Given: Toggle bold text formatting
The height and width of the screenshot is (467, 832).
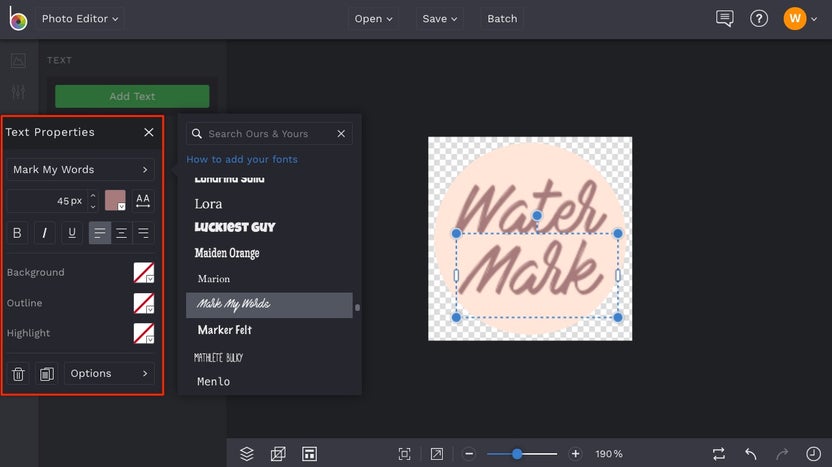Looking at the screenshot, I should pos(18,233).
